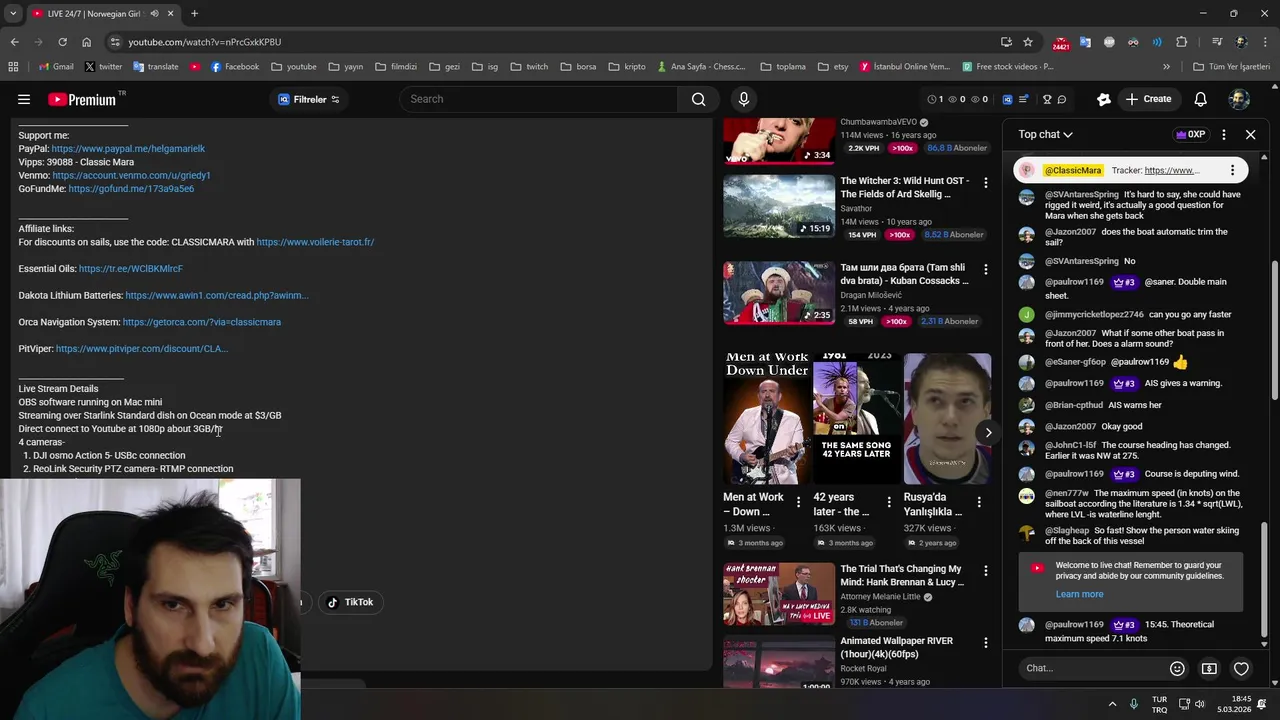Open YouTube notifications bell

pyautogui.click(x=1200, y=99)
